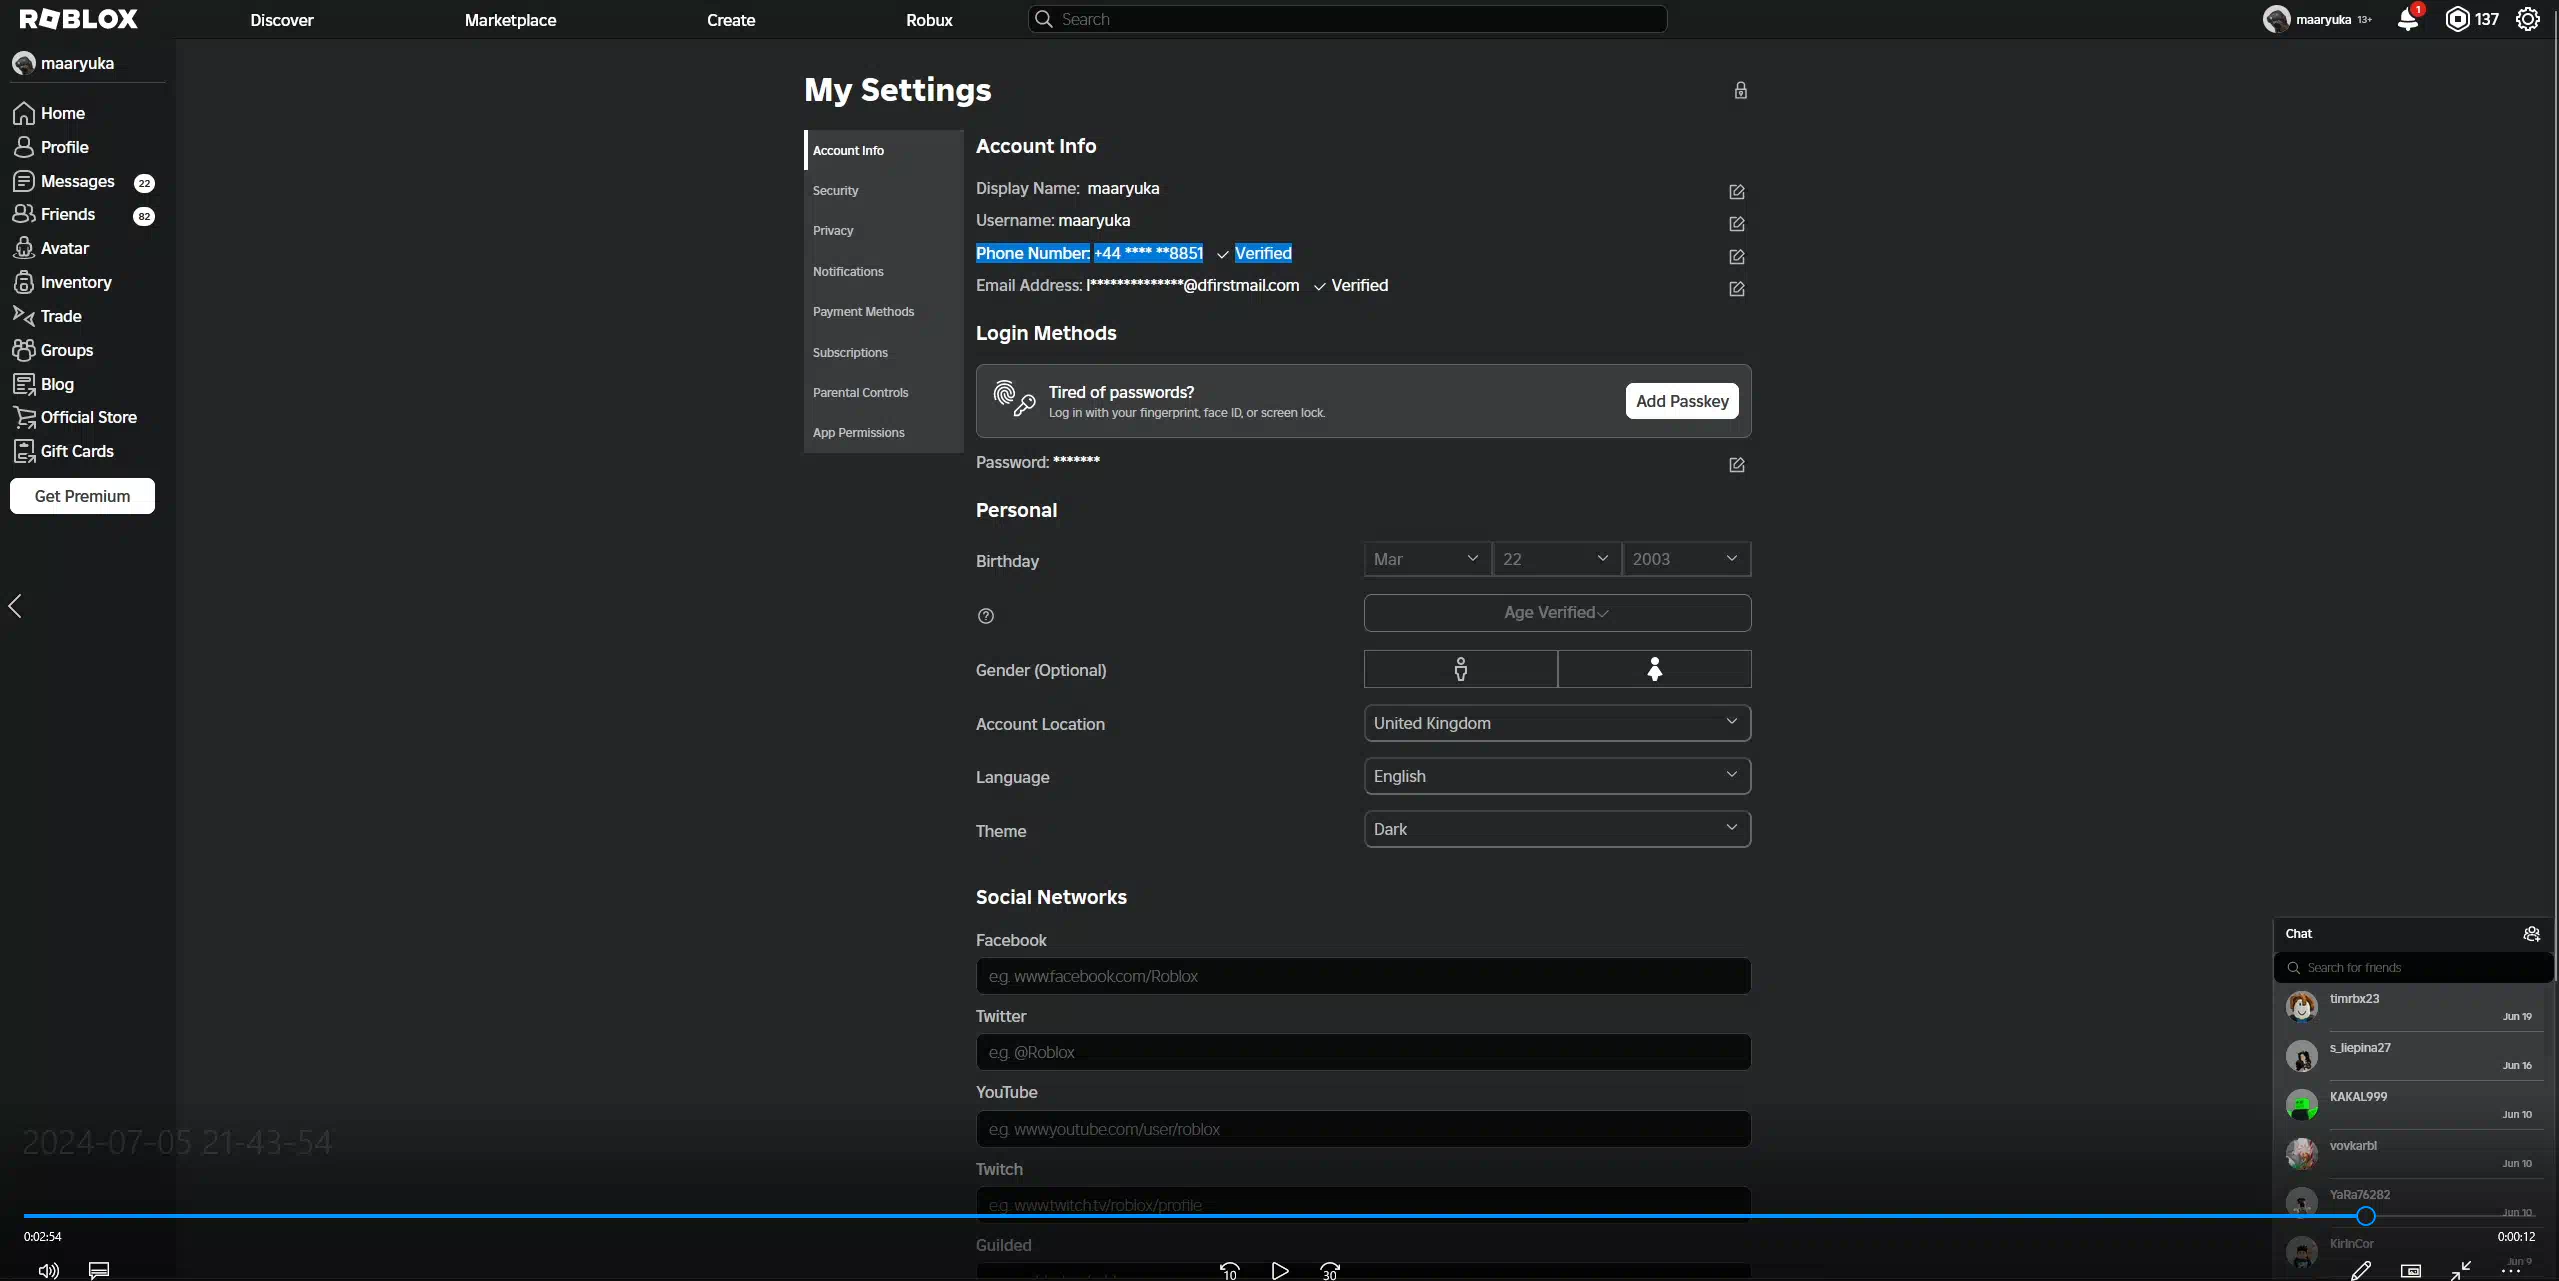Play the video with the play button
2559x1281 pixels.
pyautogui.click(x=1279, y=1270)
